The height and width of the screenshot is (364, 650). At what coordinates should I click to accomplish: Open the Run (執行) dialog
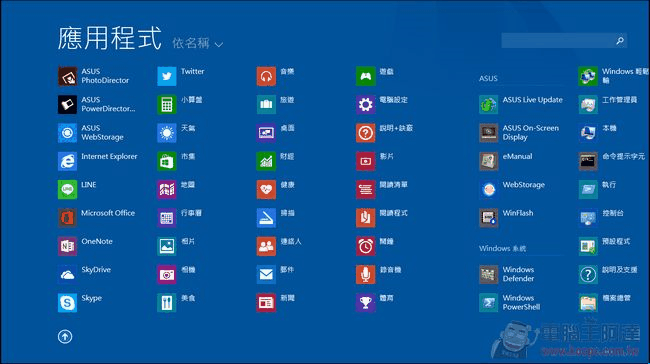point(598,189)
